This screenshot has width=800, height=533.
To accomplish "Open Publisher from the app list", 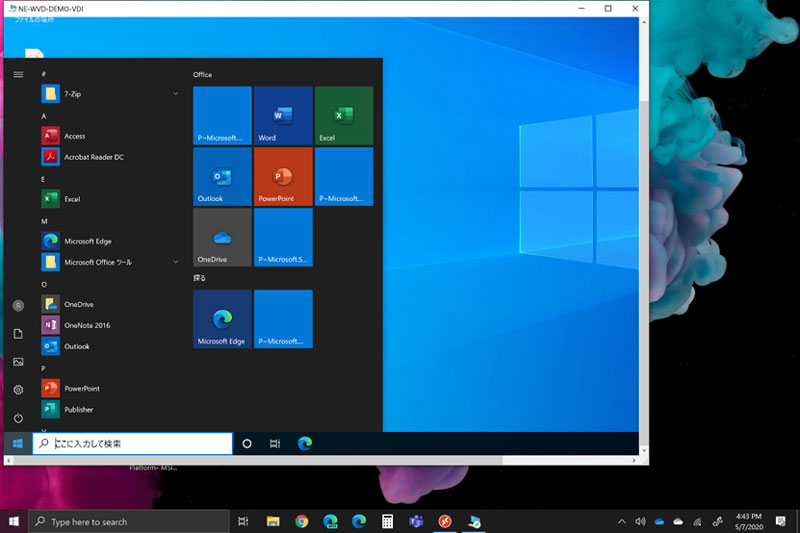I will click(x=78, y=410).
